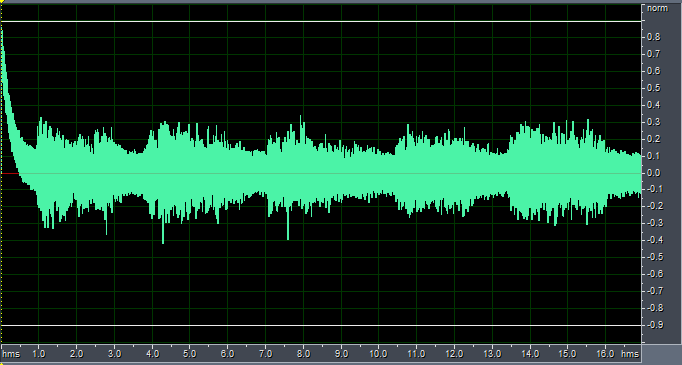The image size is (682, 365).
Task: Click the -0.9 value on amplitude ruler
Action: pos(654,325)
